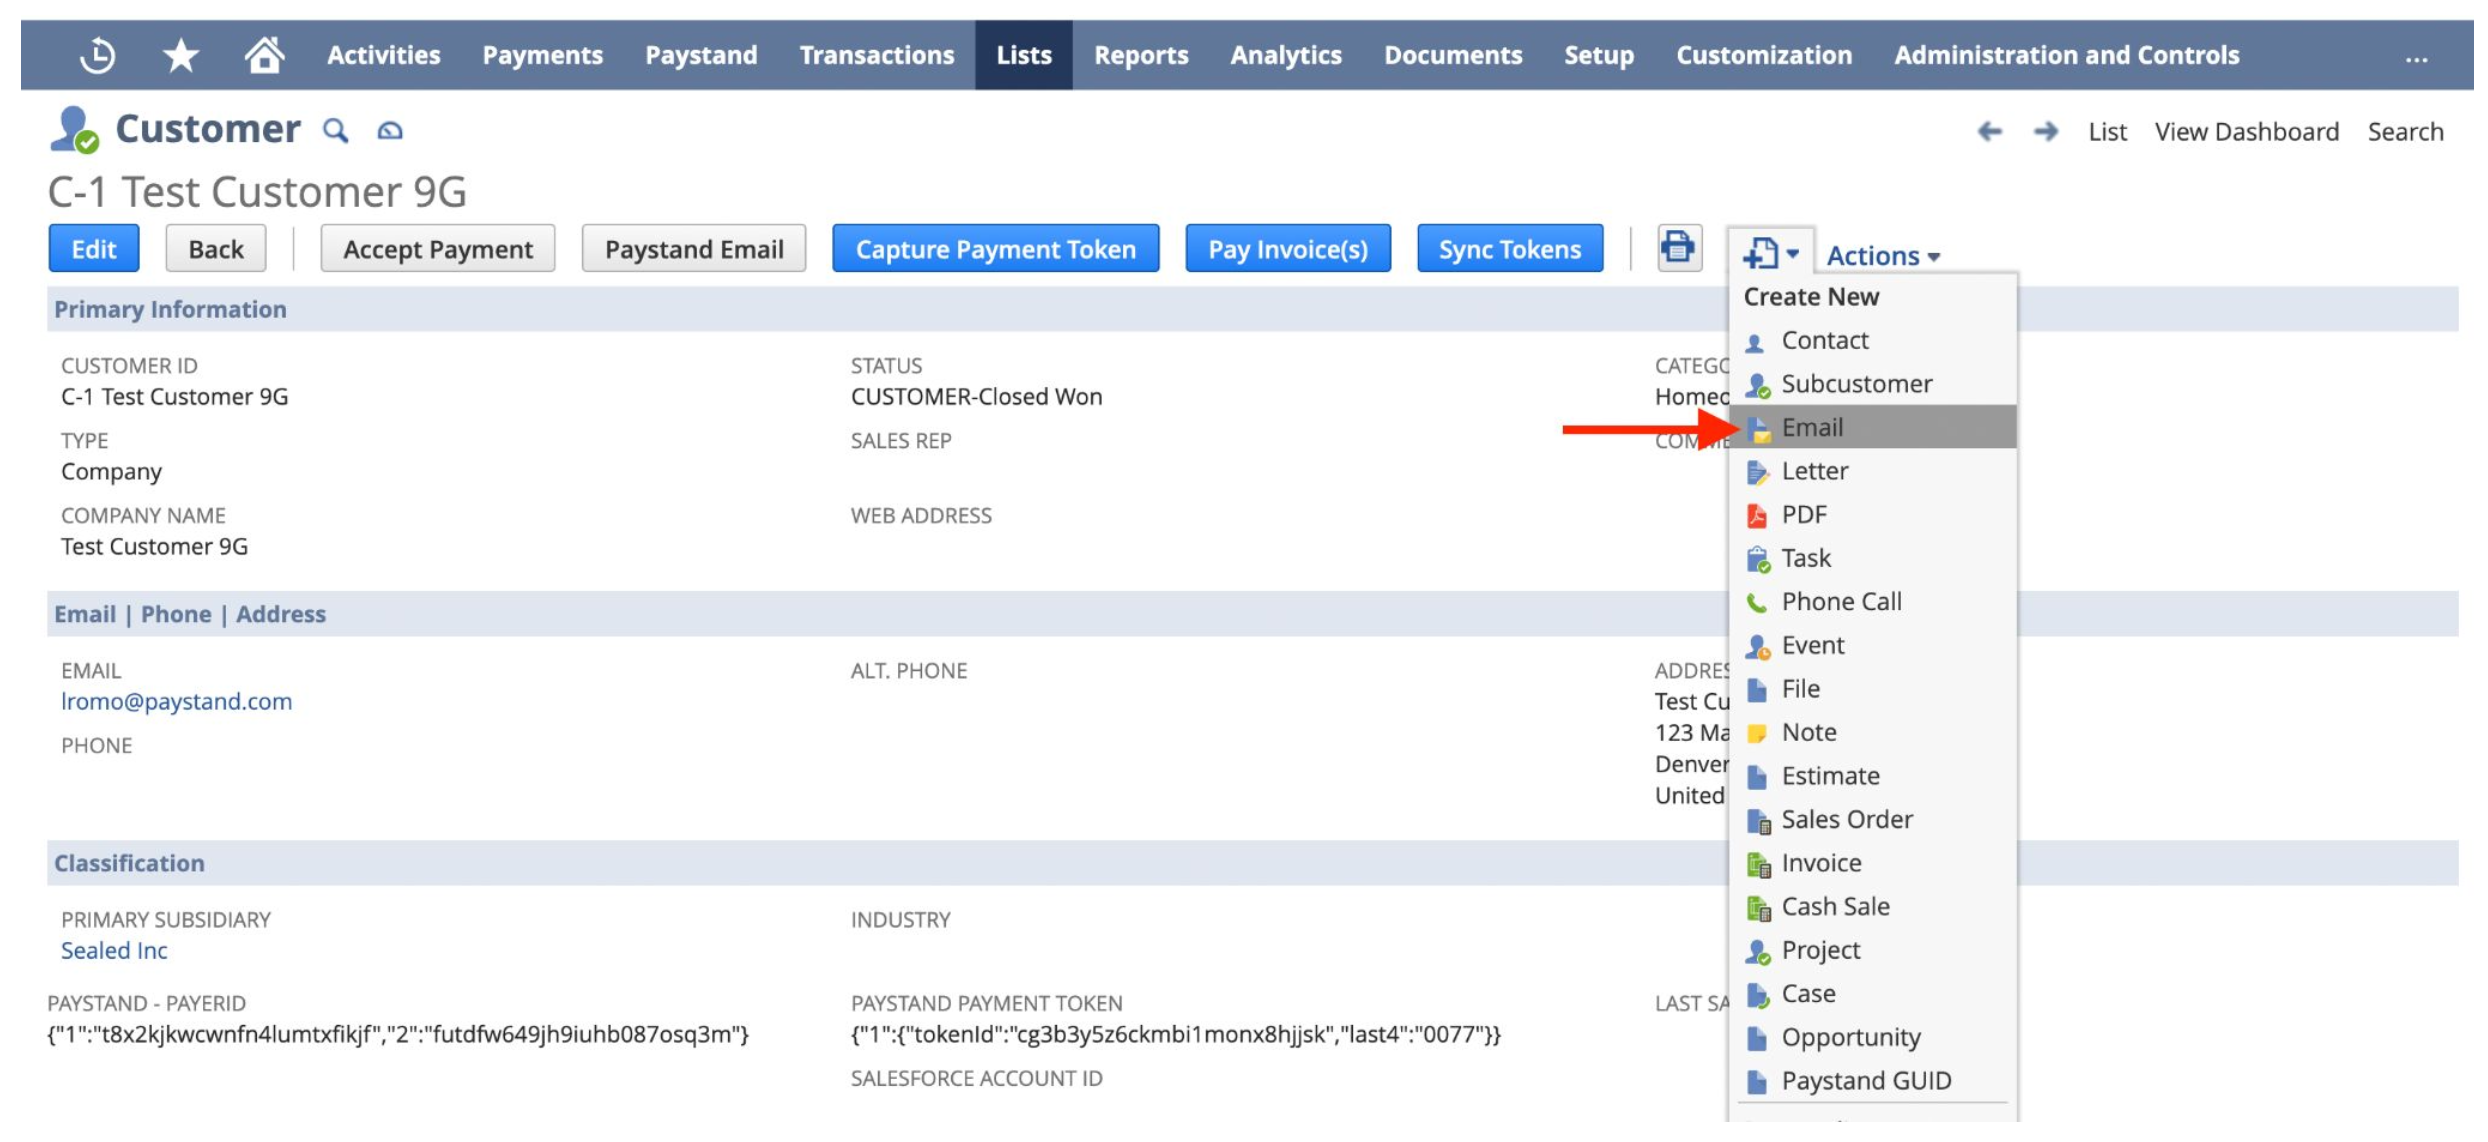Click the Search link at top right

tap(2405, 131)
